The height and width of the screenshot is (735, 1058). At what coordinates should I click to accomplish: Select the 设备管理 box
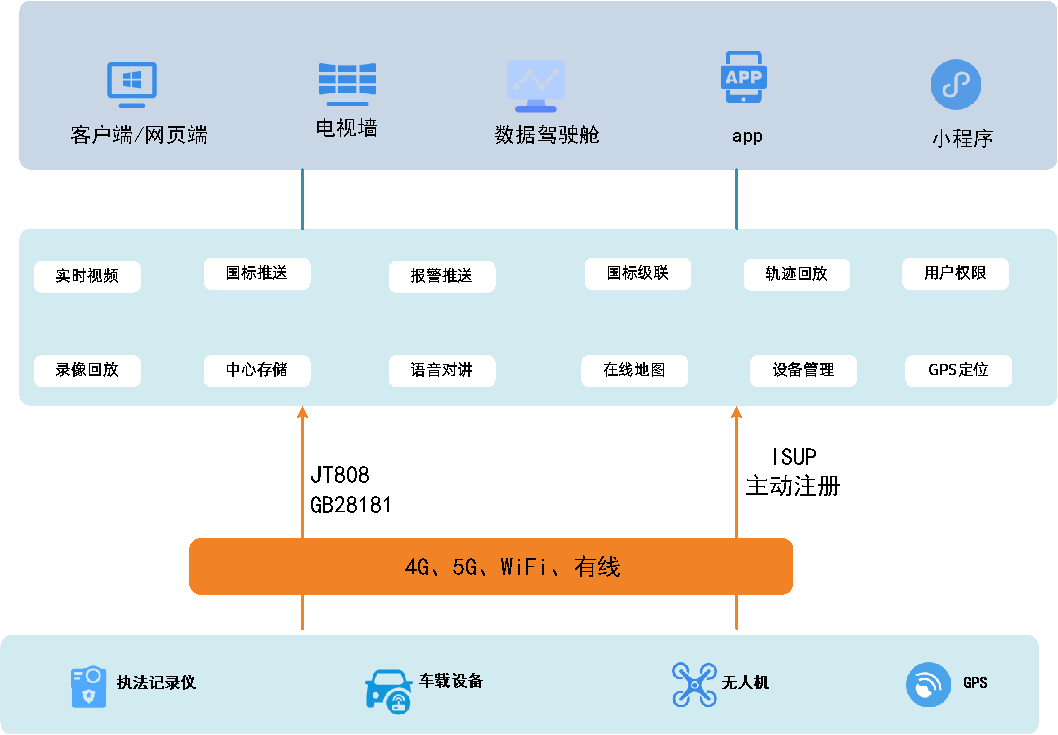(803, 371)
